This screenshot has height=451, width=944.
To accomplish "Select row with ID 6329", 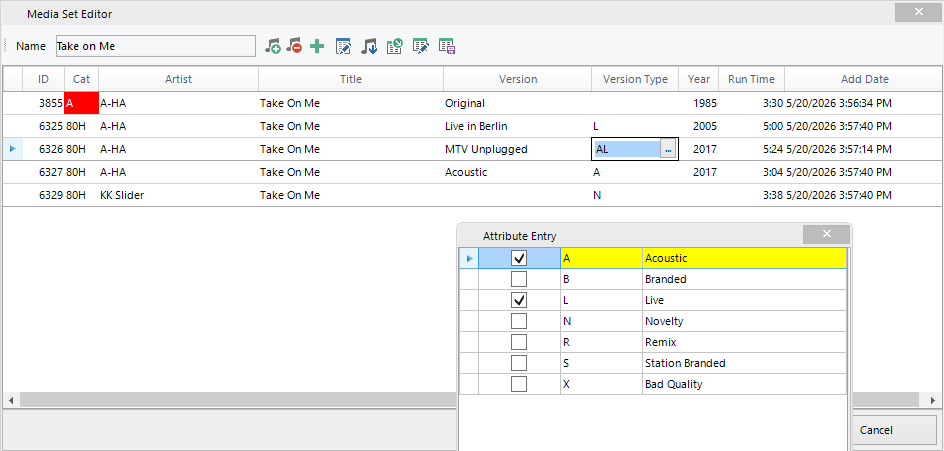I will click(x=472, y=195).
